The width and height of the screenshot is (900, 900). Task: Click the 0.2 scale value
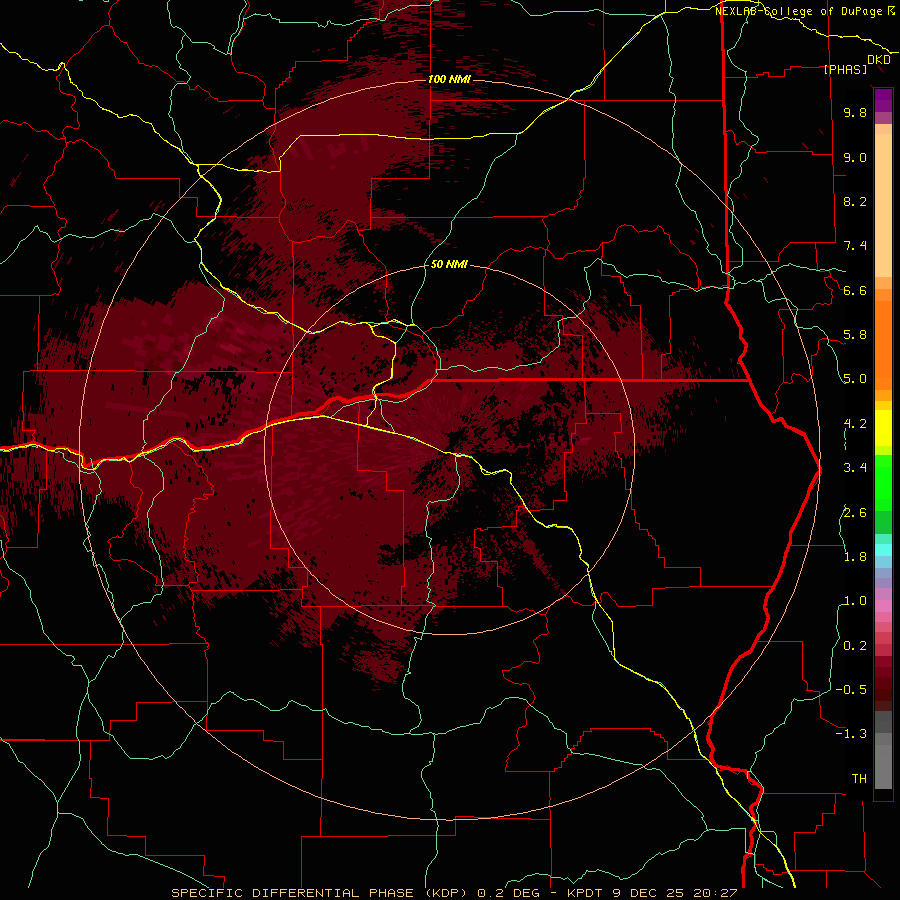(x=855, y=646)
